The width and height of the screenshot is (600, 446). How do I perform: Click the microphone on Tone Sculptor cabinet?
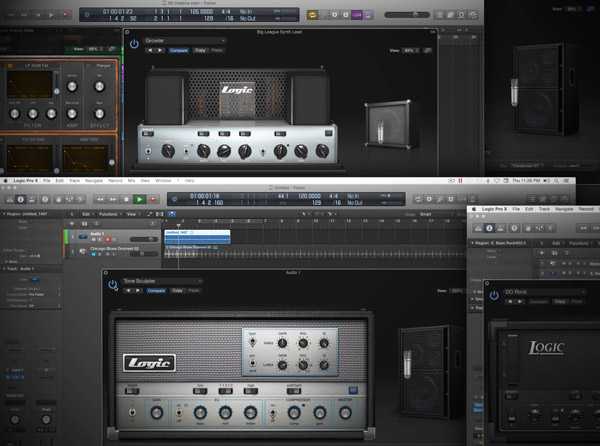pos(408,363)
